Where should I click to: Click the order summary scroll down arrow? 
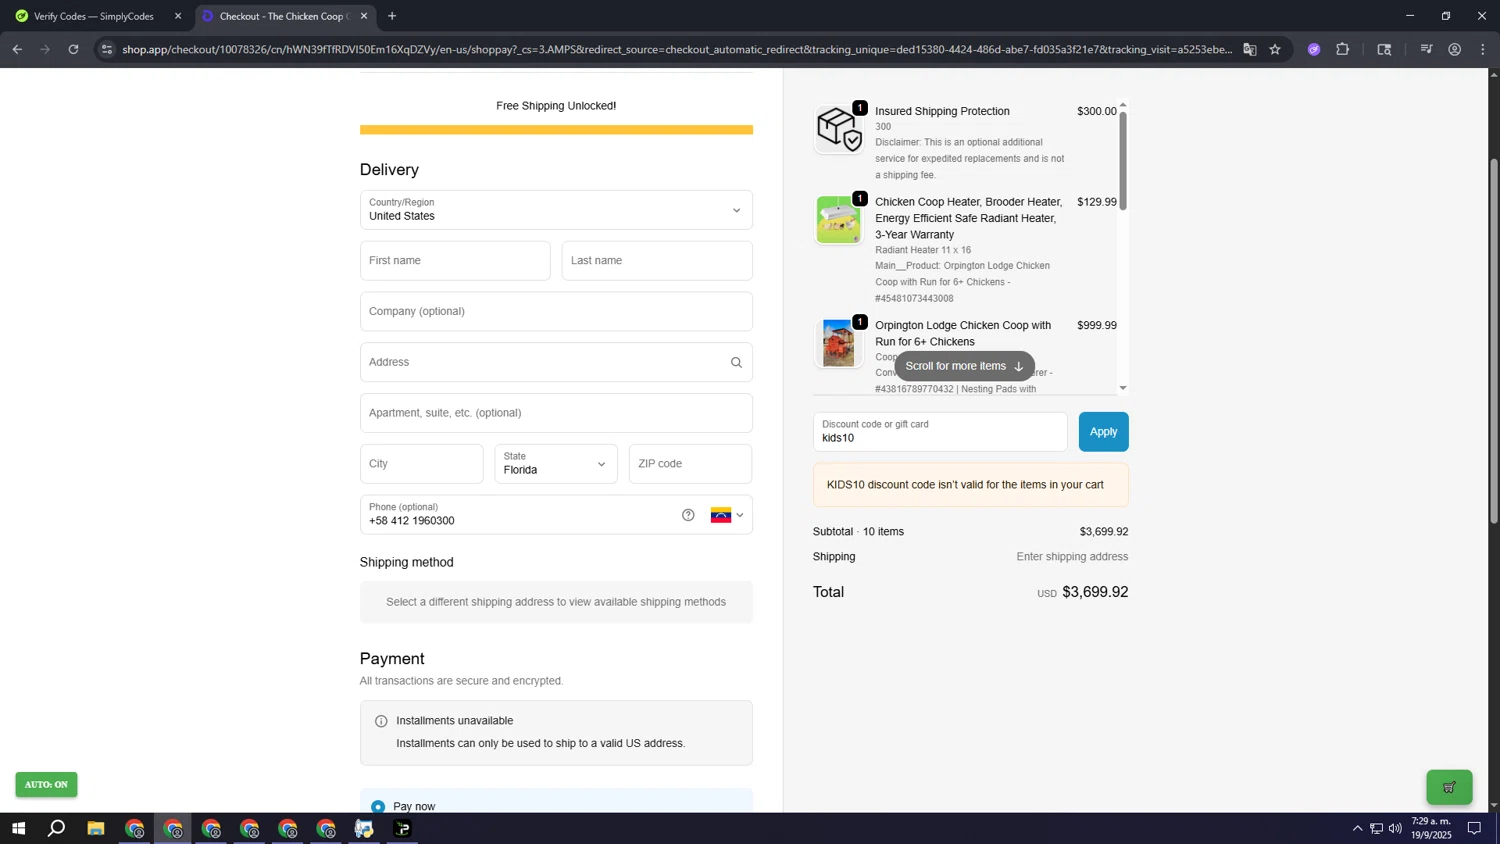(1123, 388)
